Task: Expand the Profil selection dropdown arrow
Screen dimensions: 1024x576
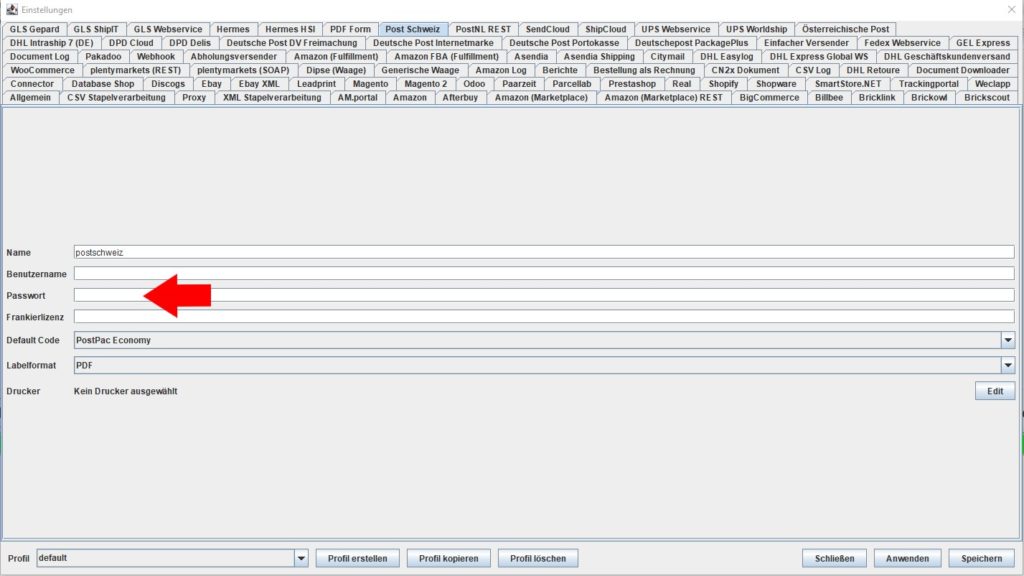Action: [301, 558]
